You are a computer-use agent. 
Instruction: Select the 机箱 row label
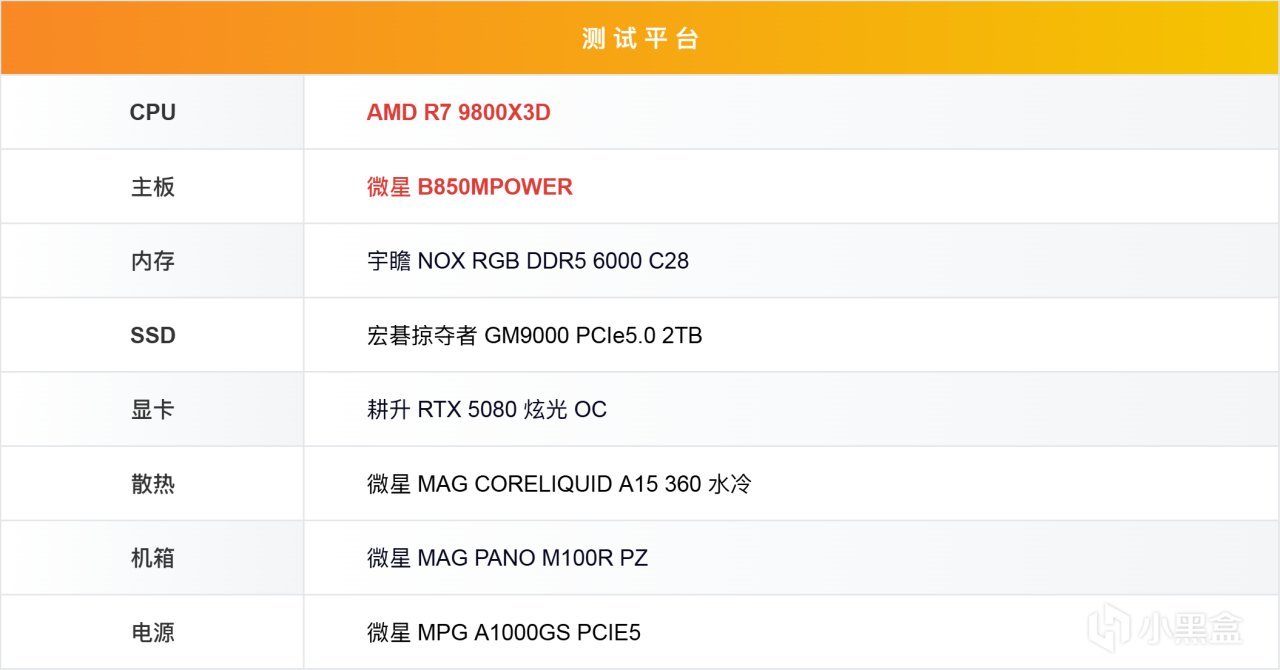click(x=152, y=558)
